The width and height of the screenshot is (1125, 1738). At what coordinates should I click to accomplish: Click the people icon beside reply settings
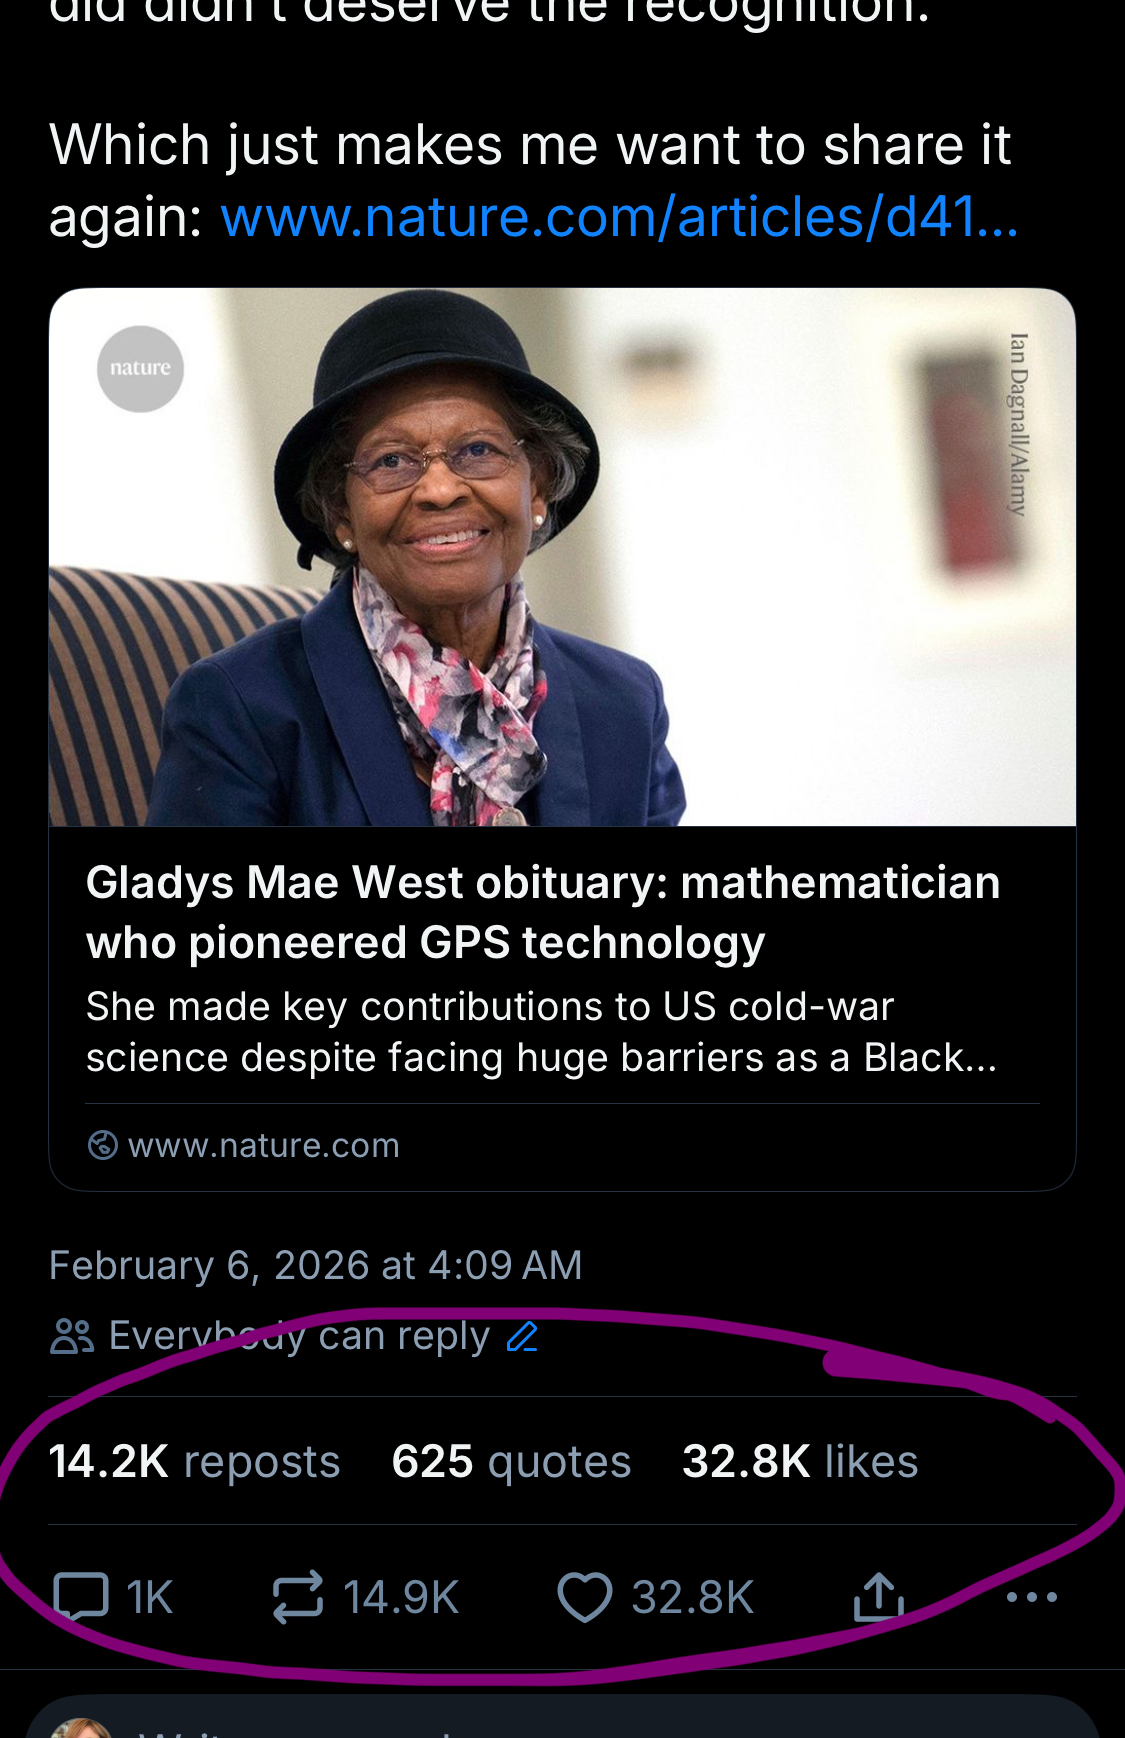pos(72,1336)
